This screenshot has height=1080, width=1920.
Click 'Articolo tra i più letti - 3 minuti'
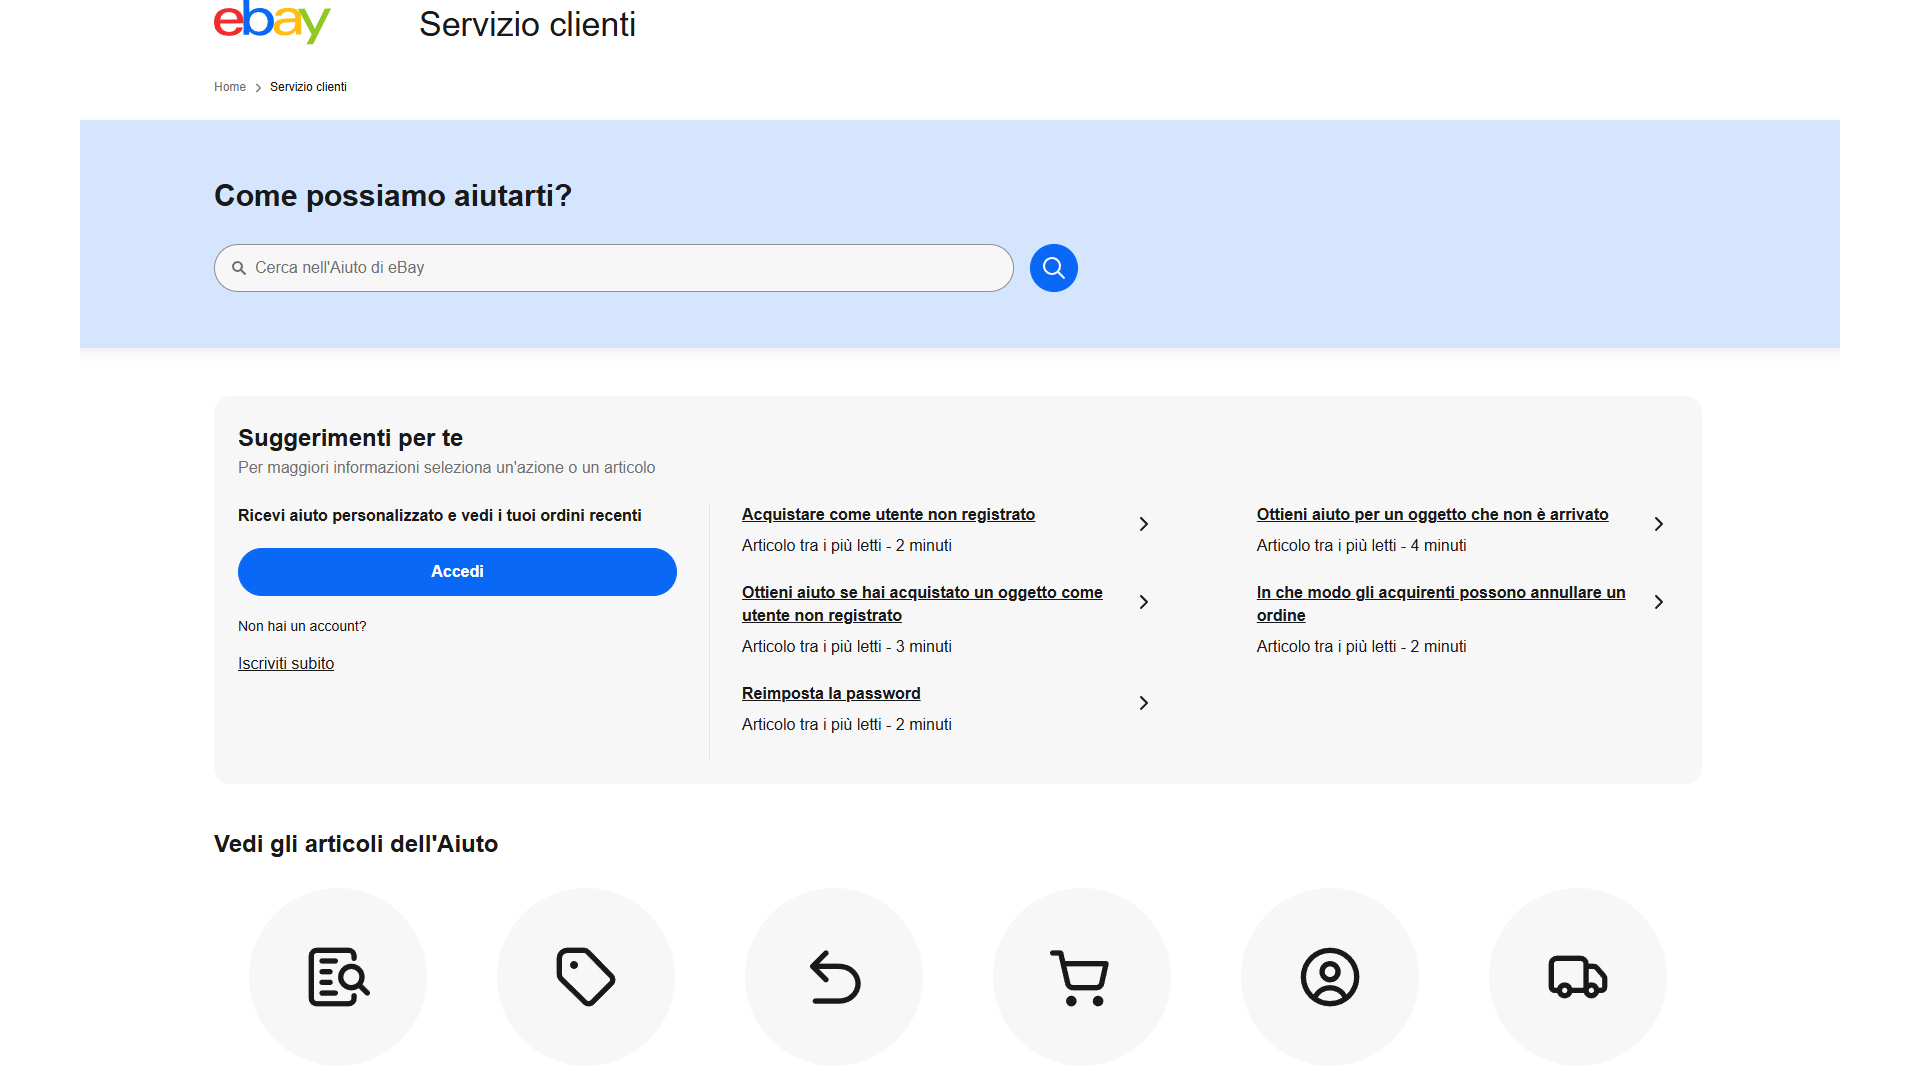pyautogui.click(x=846, y=646)
